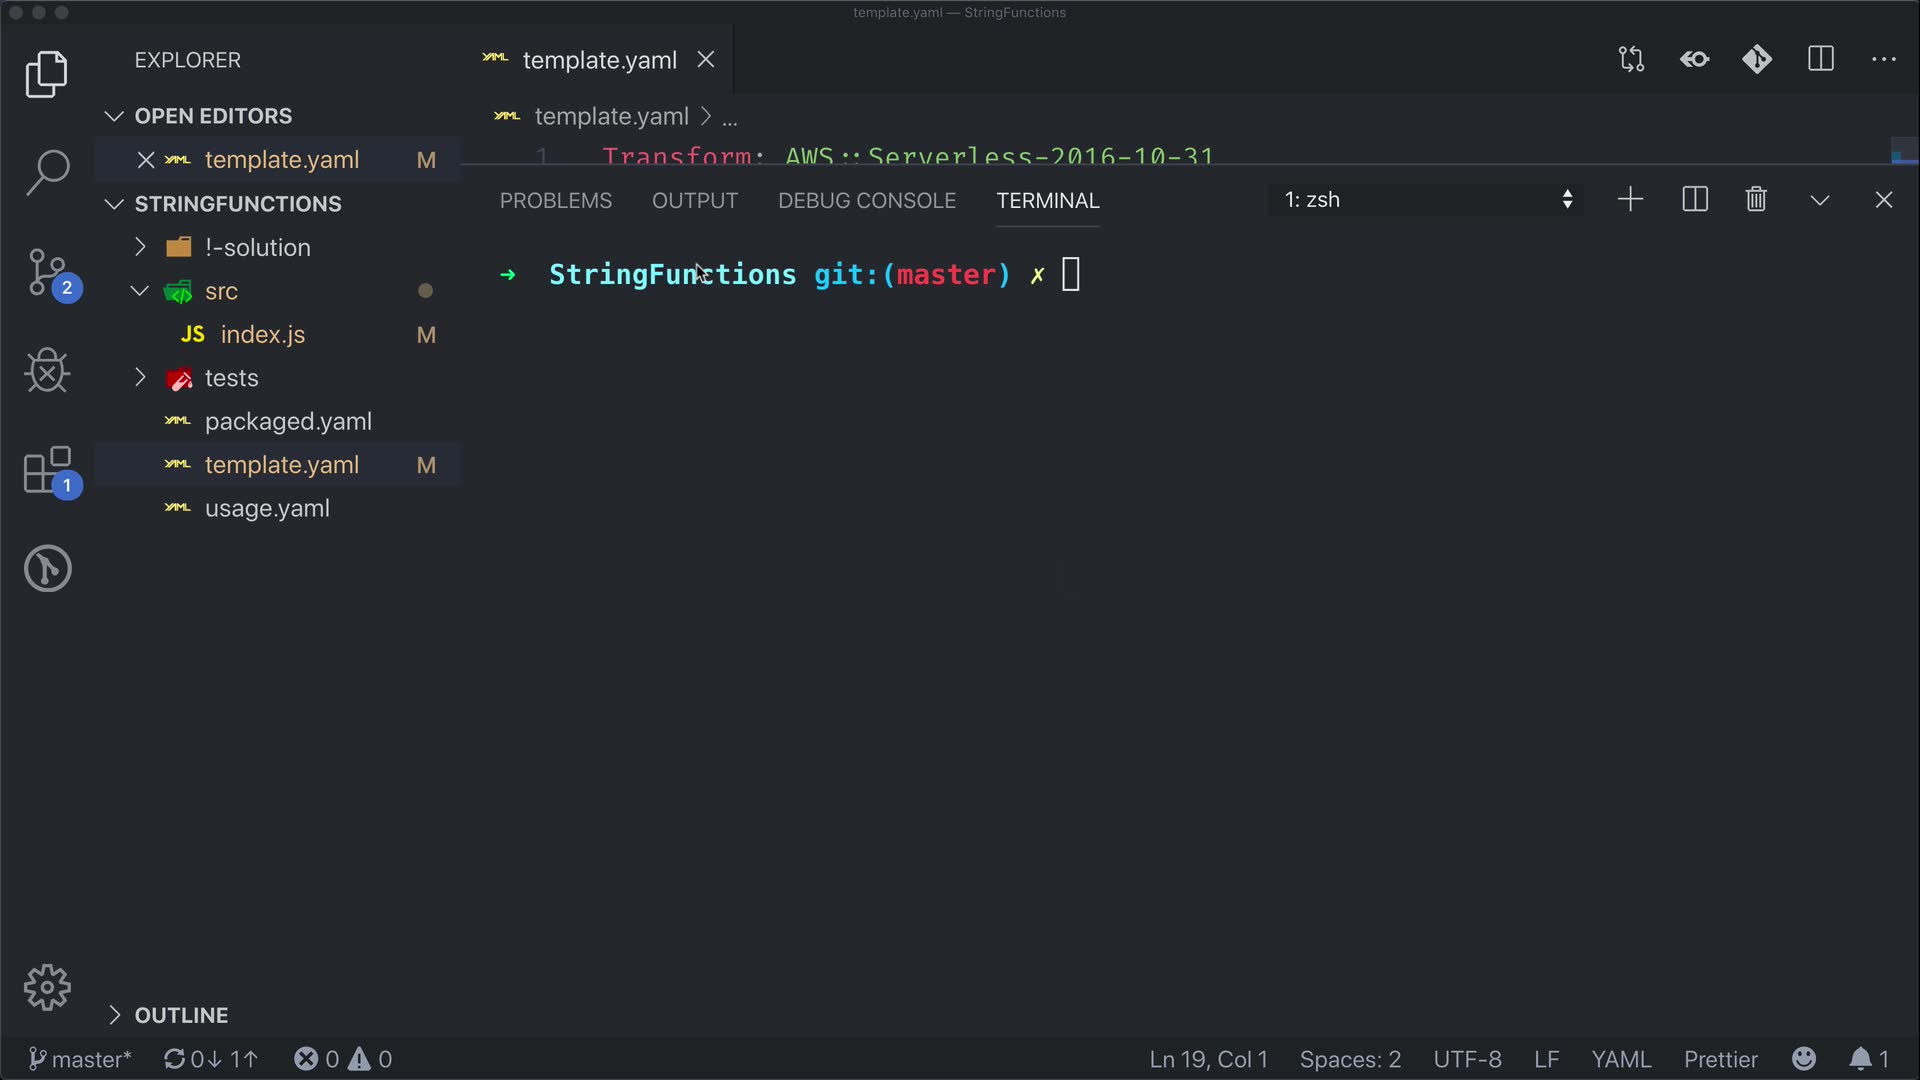1920x1080 pixels.
Task: Expand the !-solution folder
Action: [x=257, y=248]
